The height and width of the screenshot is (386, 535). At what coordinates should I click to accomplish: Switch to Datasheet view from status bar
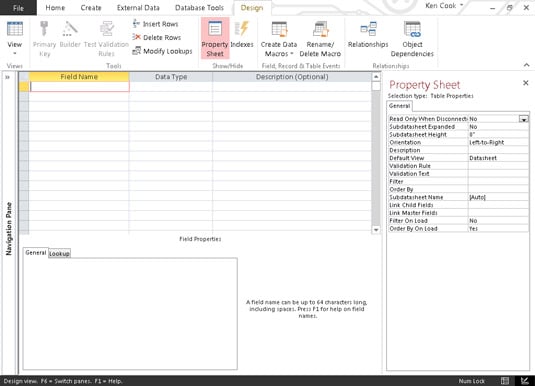(x=505, y=381)
